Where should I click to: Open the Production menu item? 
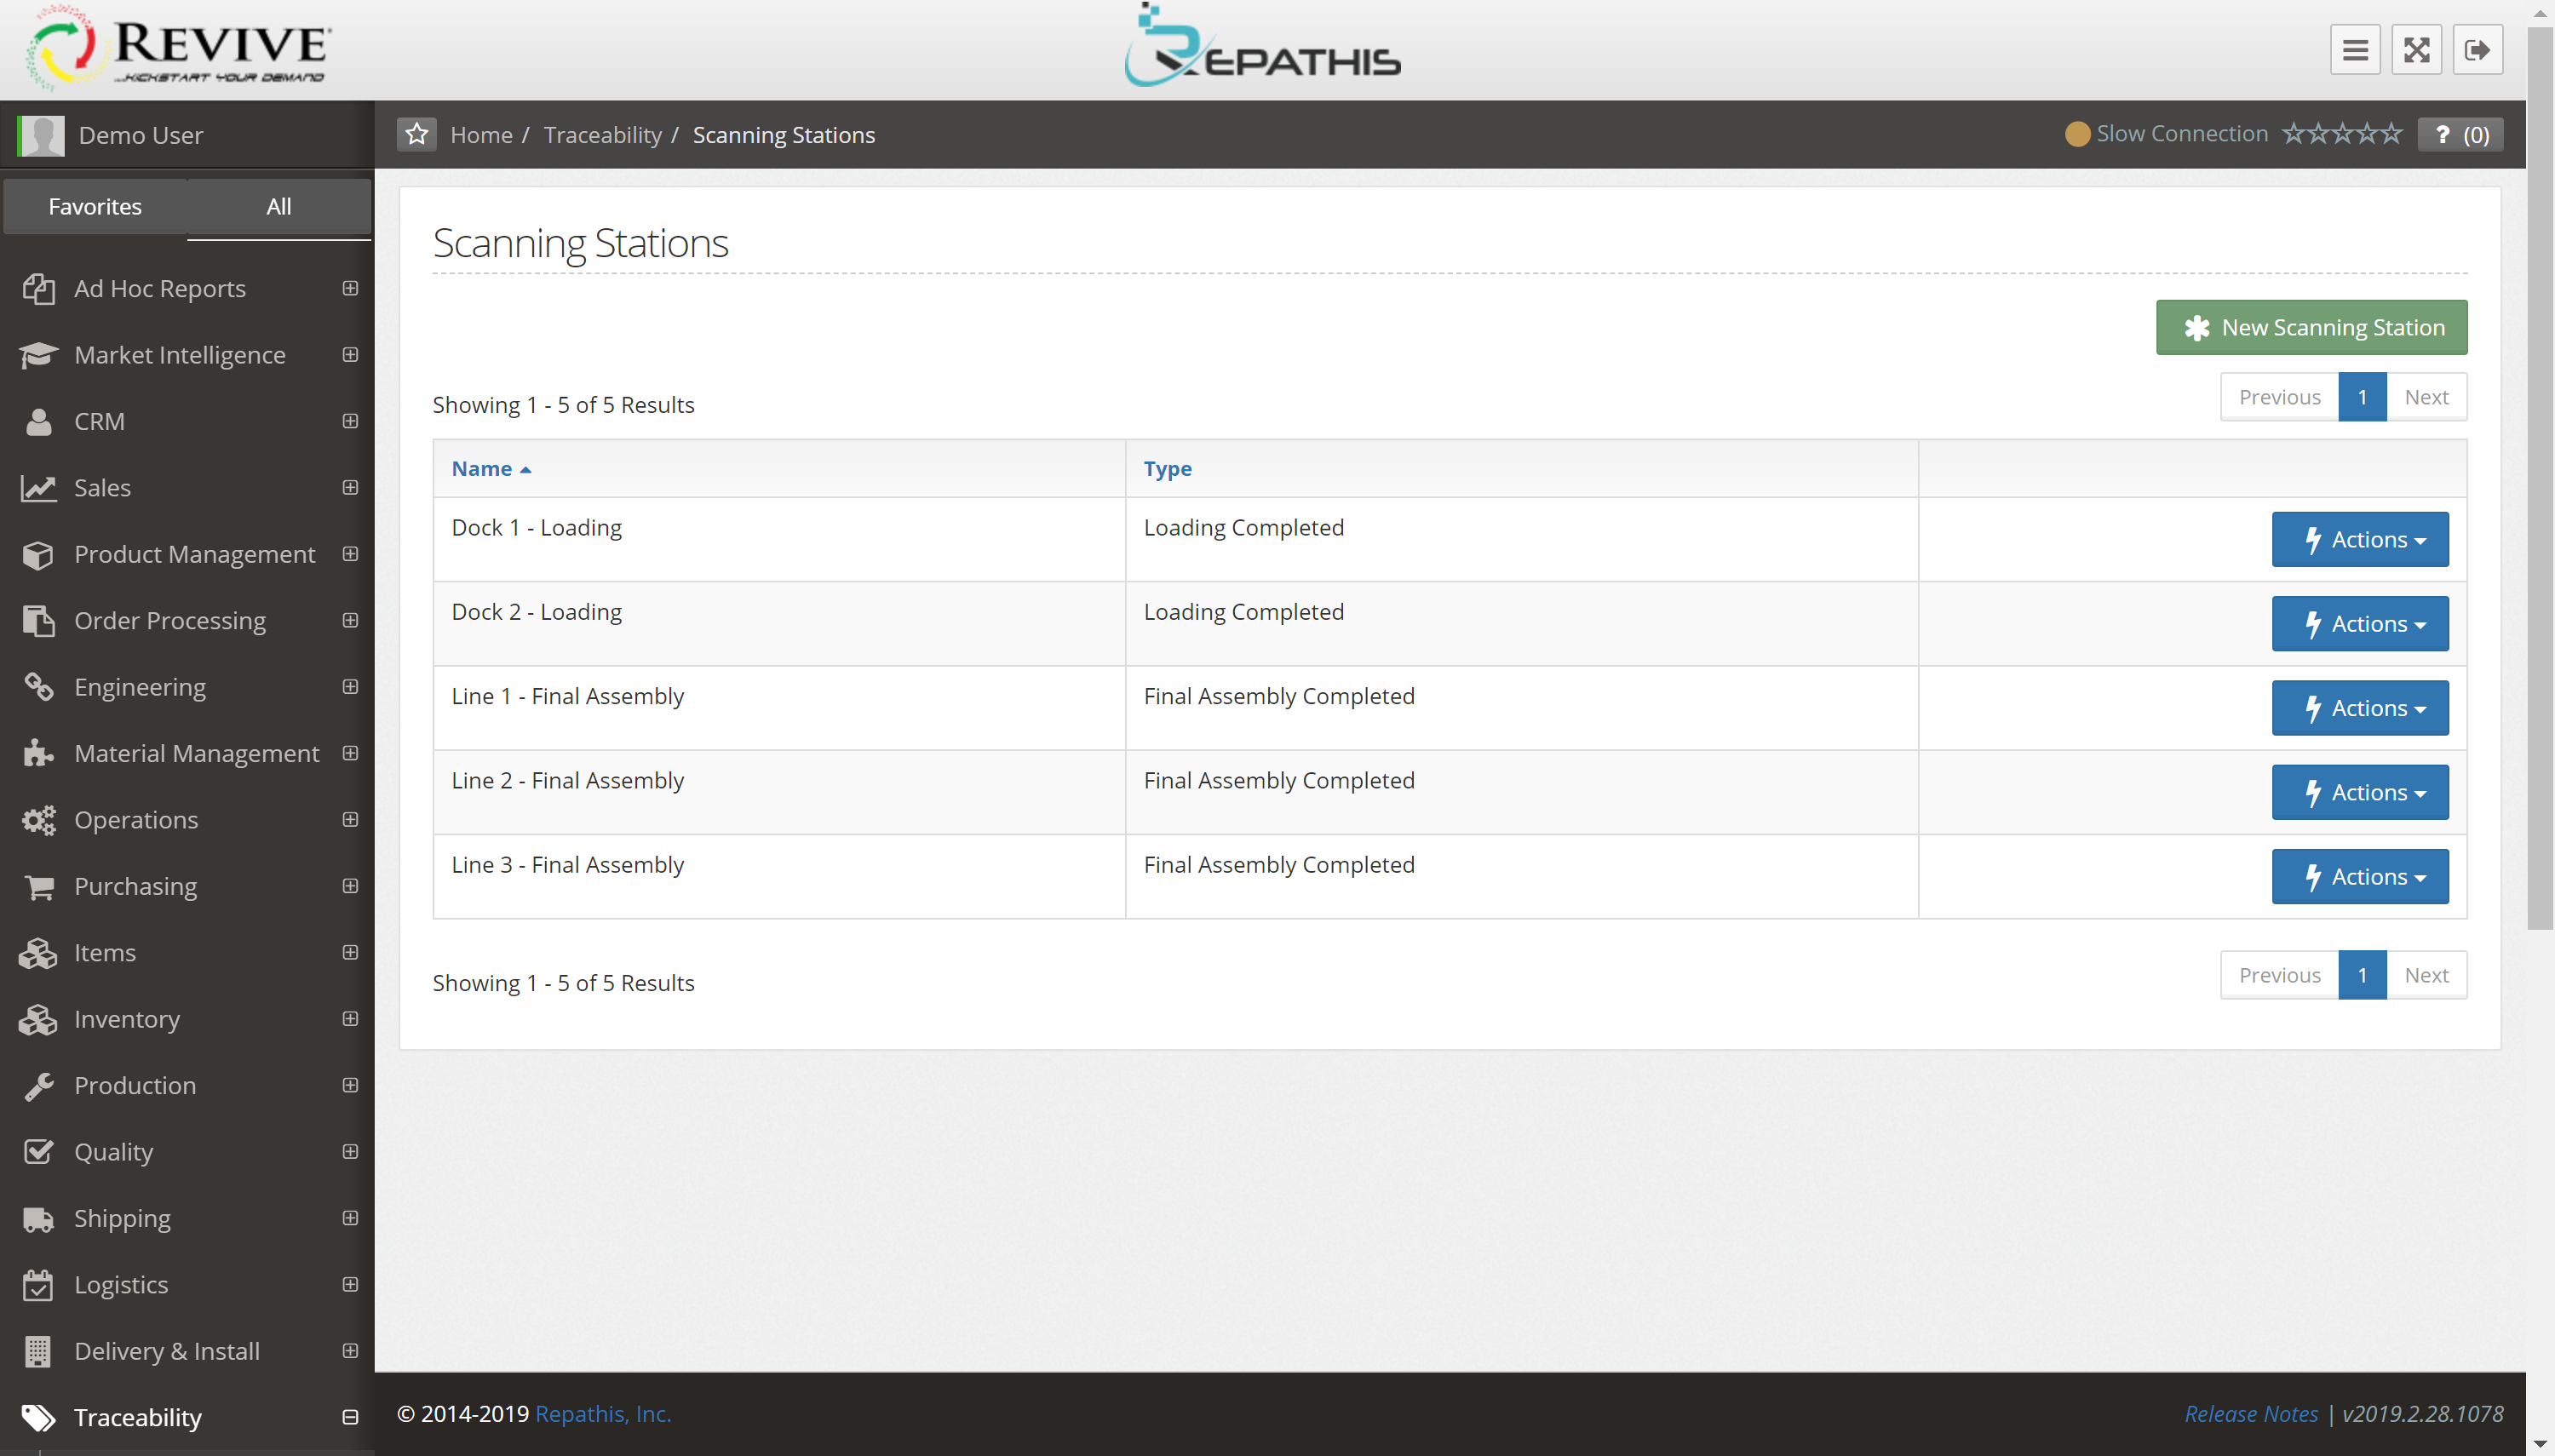pos(135,1085)
